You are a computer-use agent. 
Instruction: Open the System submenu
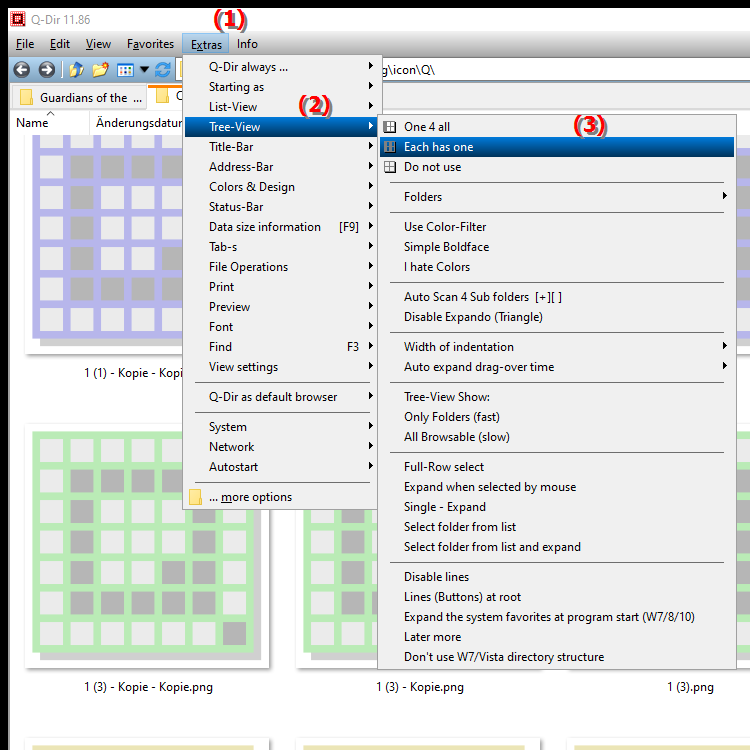click(281, 427)
